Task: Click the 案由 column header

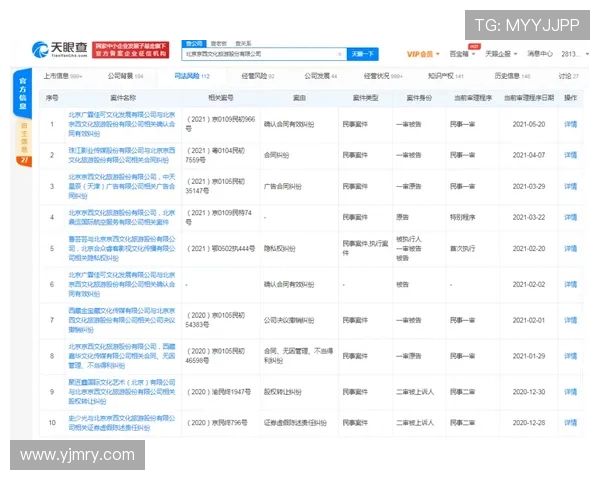Action: (299, 98)
